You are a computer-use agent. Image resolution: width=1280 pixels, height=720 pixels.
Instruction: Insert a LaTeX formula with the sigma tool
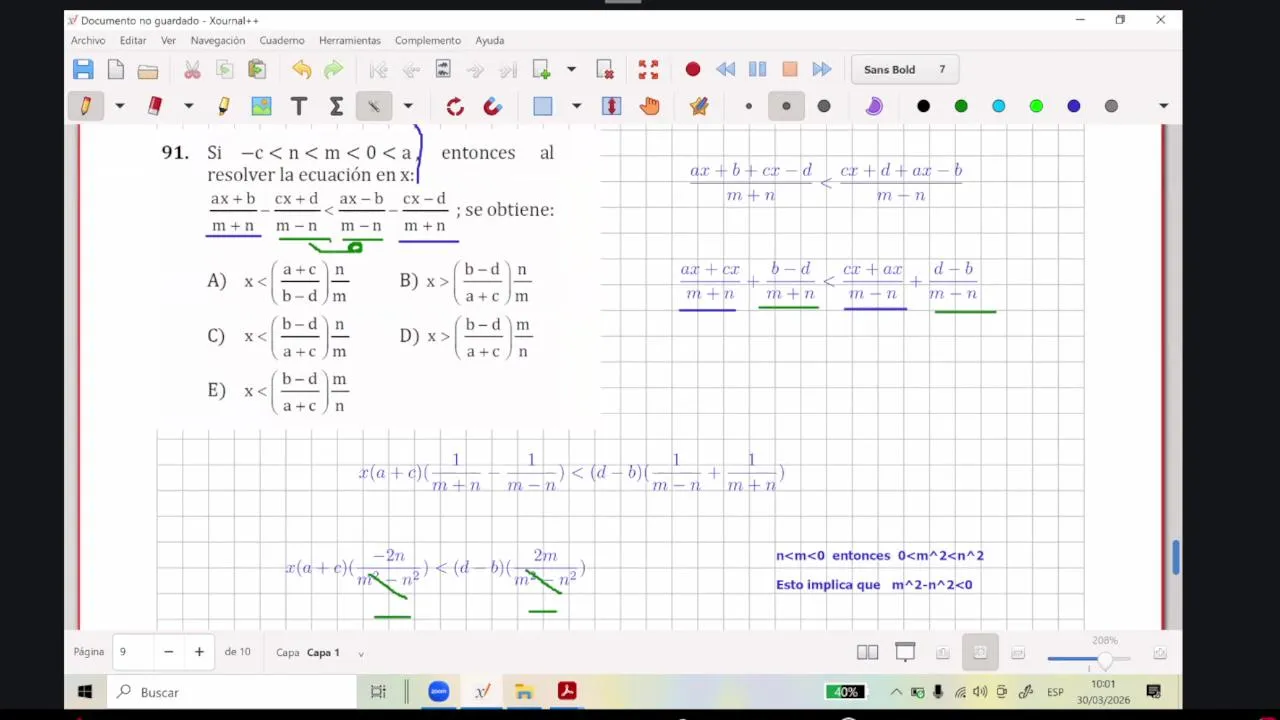[x=336, y=106]
